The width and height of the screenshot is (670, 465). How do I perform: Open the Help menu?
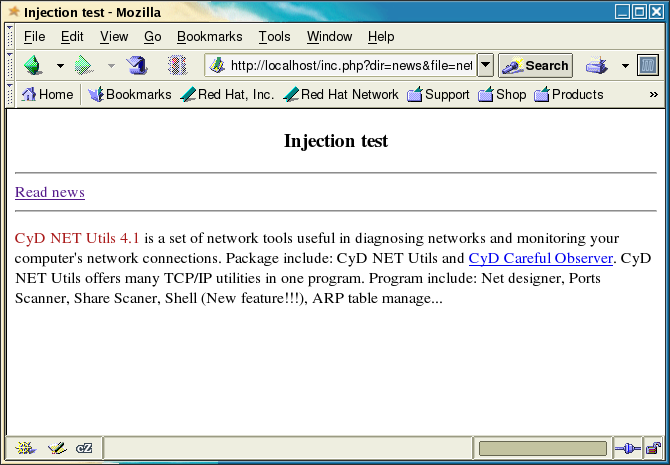point(381,37)
